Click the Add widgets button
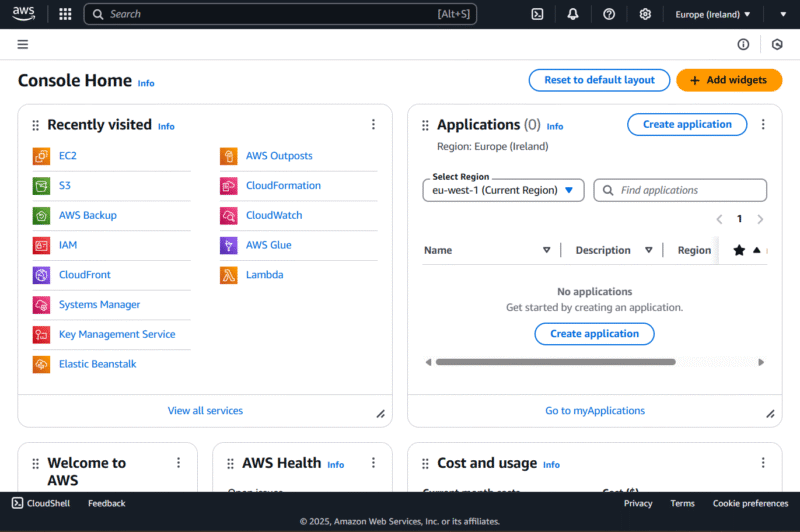Image resolution: width=800 pixels, height=532 pixels. (729, 80)
